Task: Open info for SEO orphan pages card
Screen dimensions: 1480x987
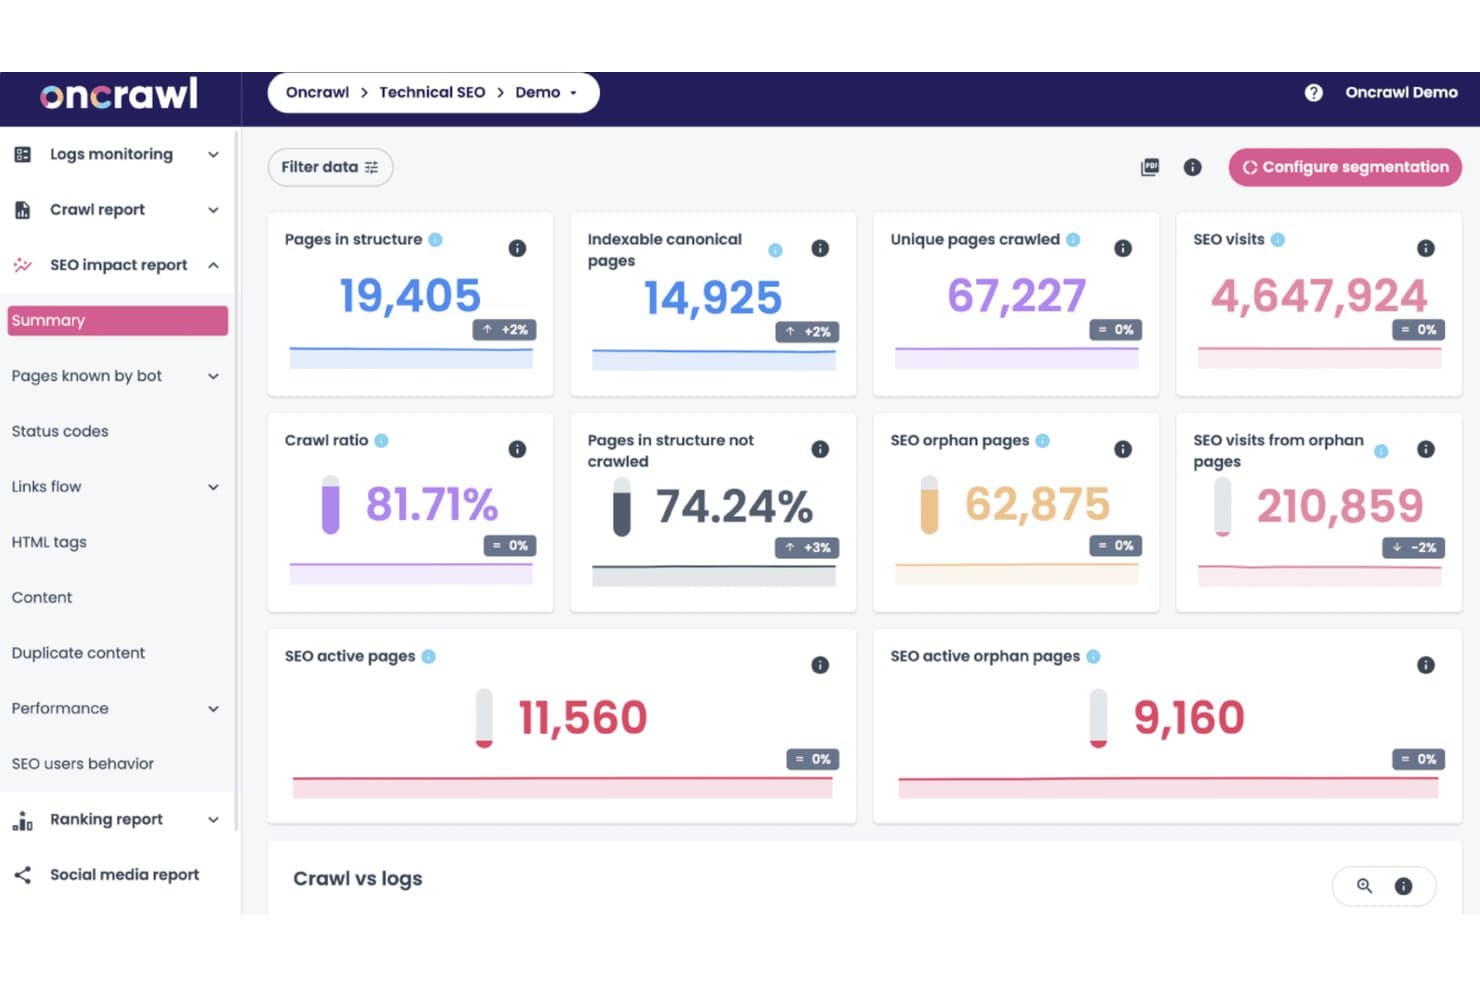Action: click(x=1123, y=449)
